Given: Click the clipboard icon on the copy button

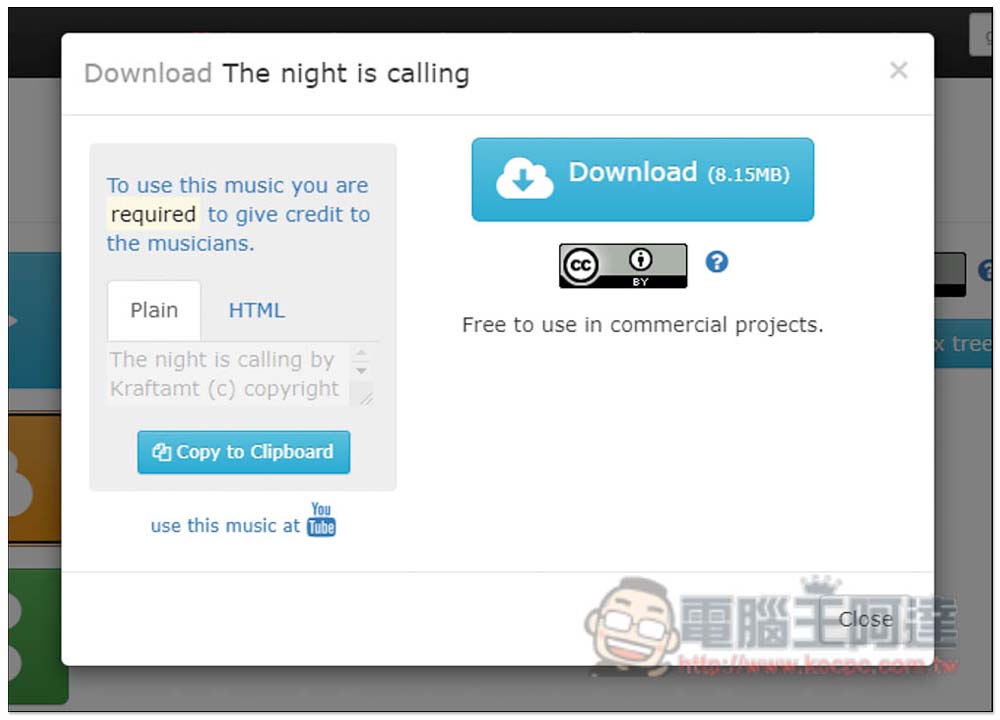Looking at the screenshot, I should (x=161, y=452).
